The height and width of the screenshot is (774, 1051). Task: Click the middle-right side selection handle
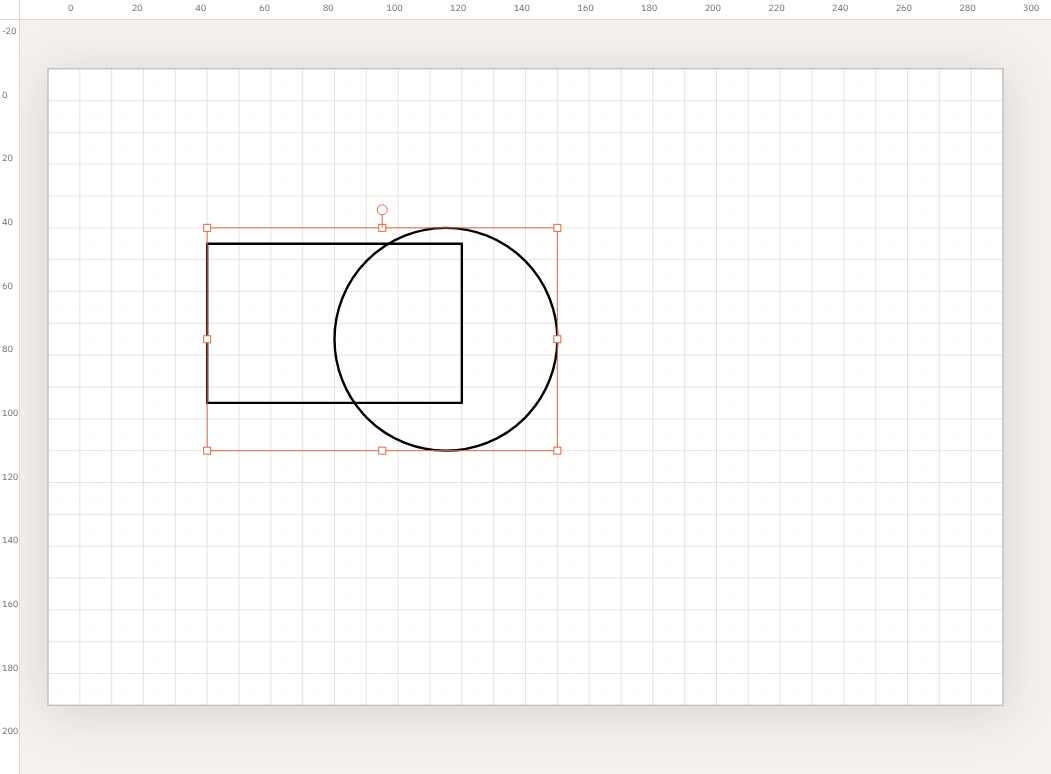click(x=557, y=339)
